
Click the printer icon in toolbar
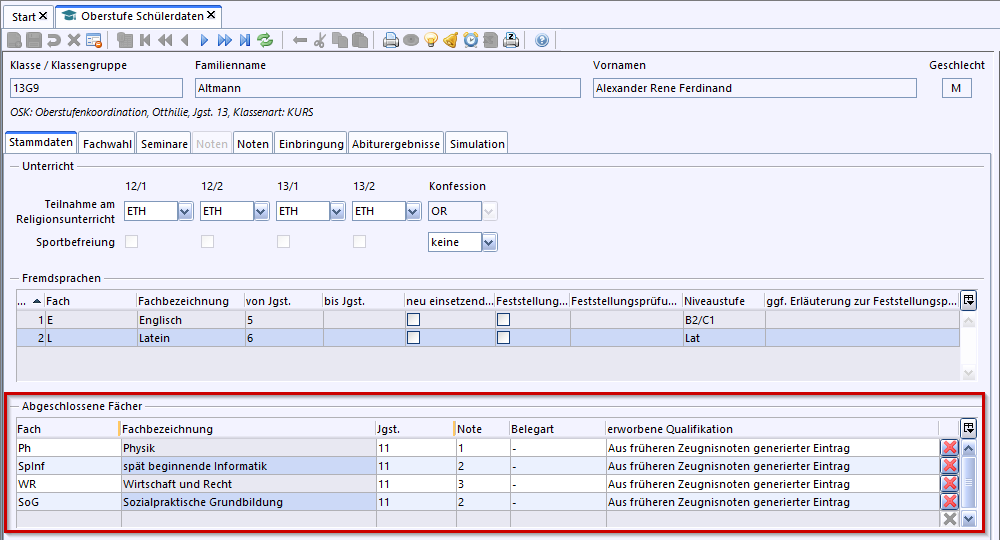pyautogui.click(x=391, y=40)
